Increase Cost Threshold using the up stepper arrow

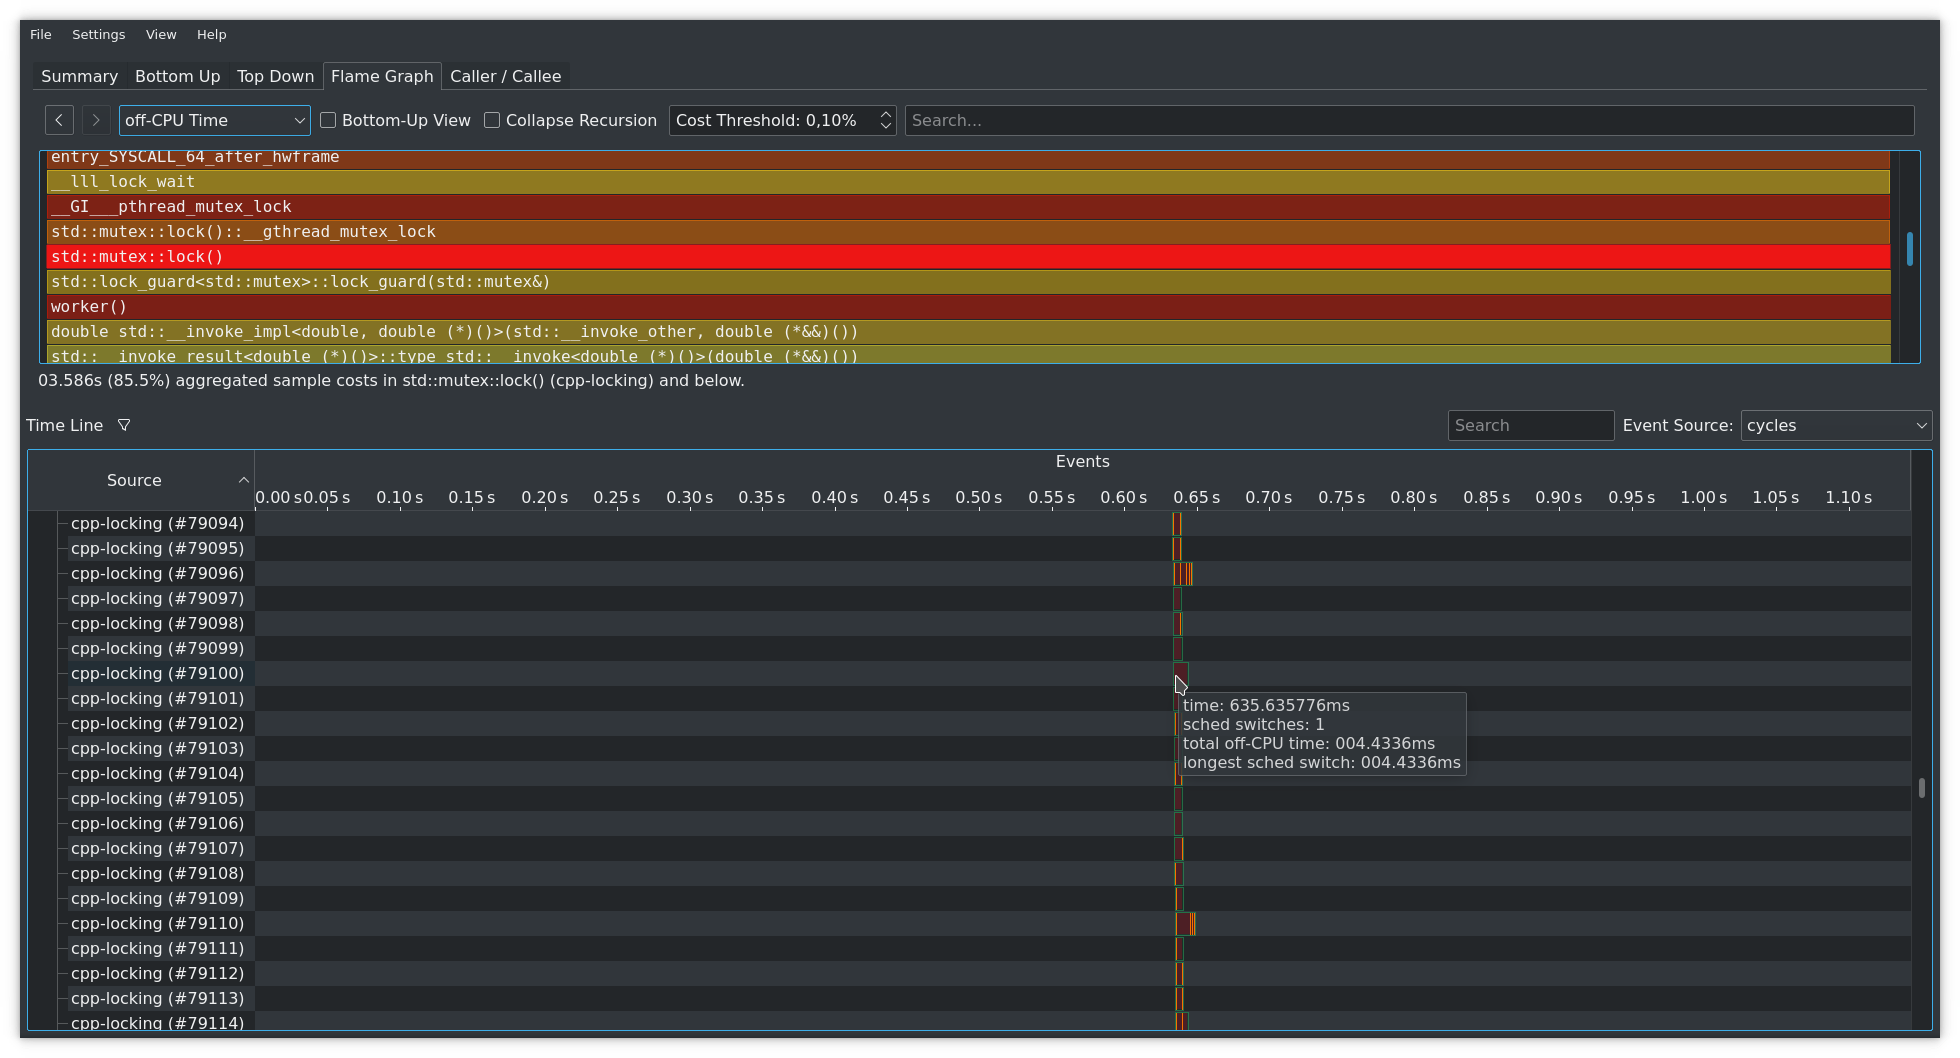coord(884,113)
